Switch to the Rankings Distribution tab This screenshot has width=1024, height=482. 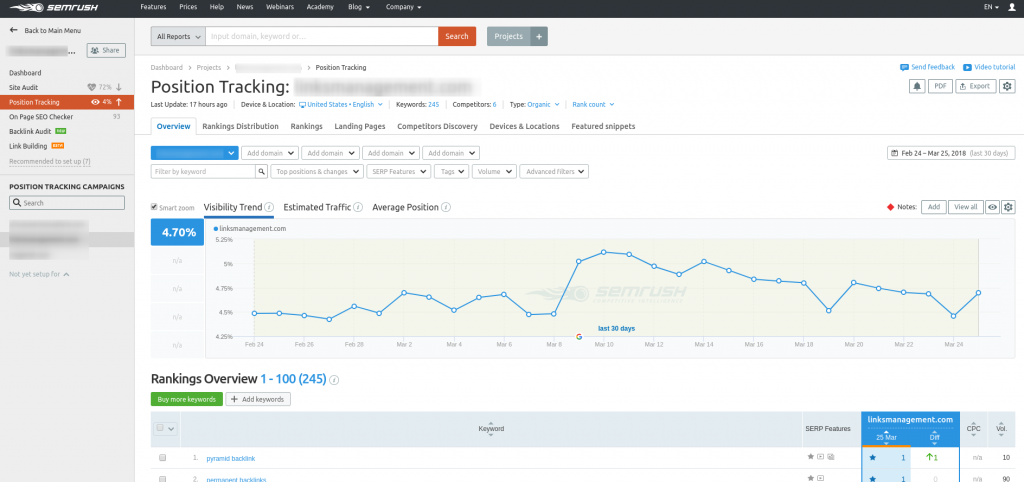240,126
